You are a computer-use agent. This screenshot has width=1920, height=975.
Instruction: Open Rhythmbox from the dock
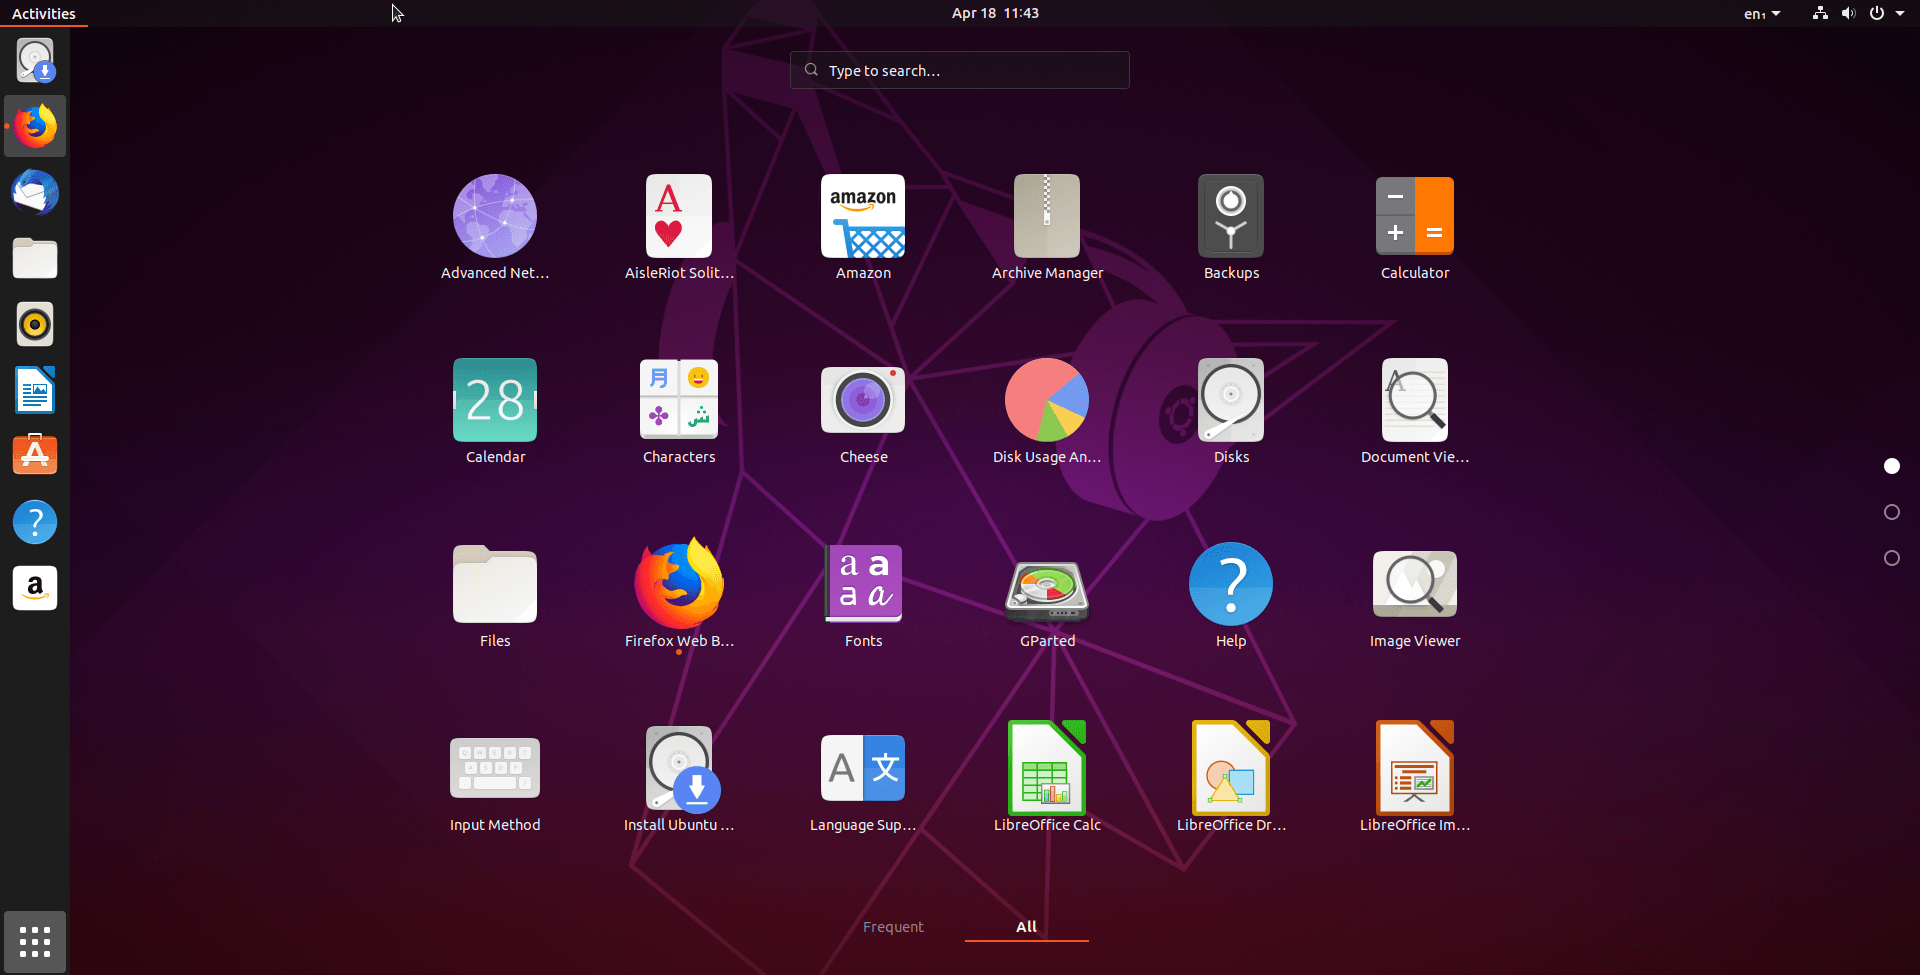[35, 324]
